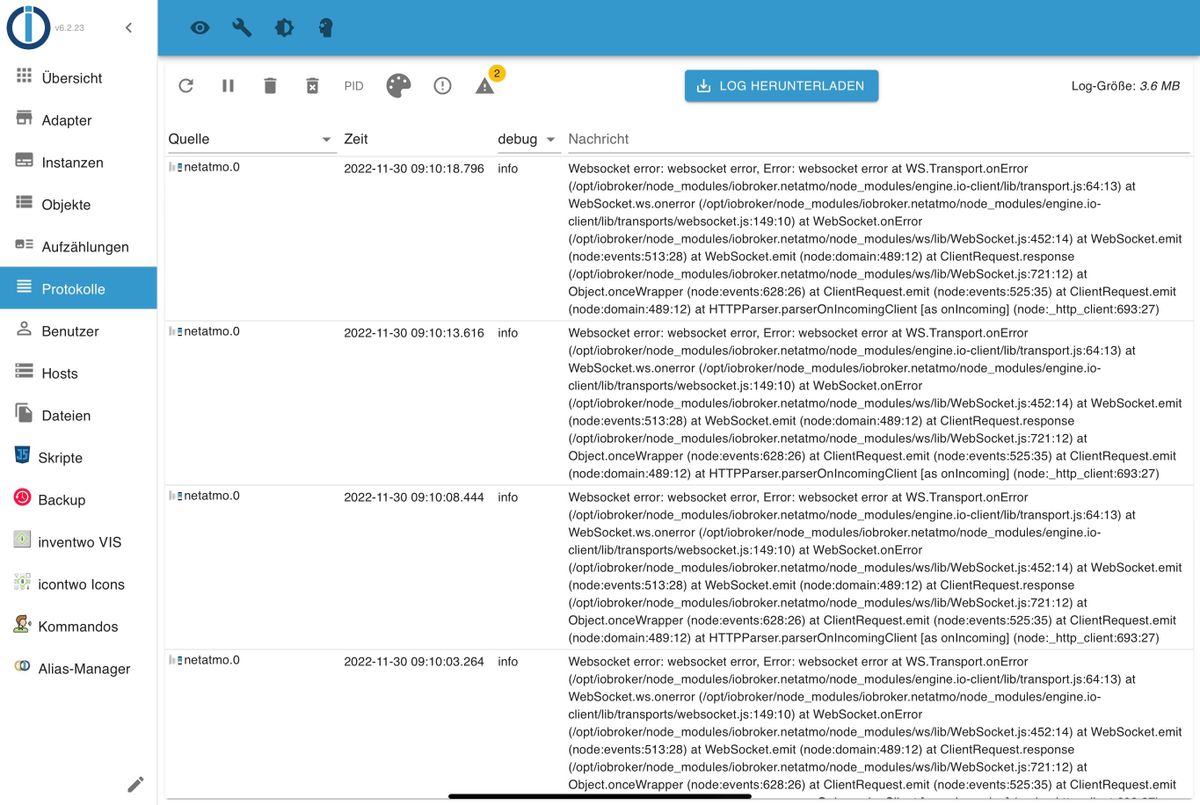Screen dimensions: 1200x805
Task: Click the inventwo VIS icon
Action: click(22, 540)
